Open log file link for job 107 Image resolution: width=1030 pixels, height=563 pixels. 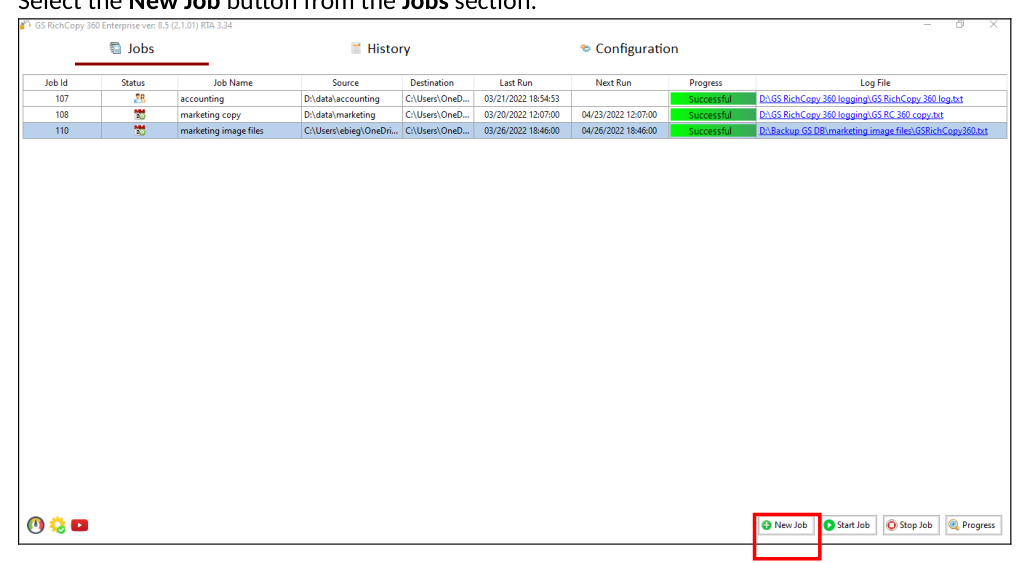point(861,99)
